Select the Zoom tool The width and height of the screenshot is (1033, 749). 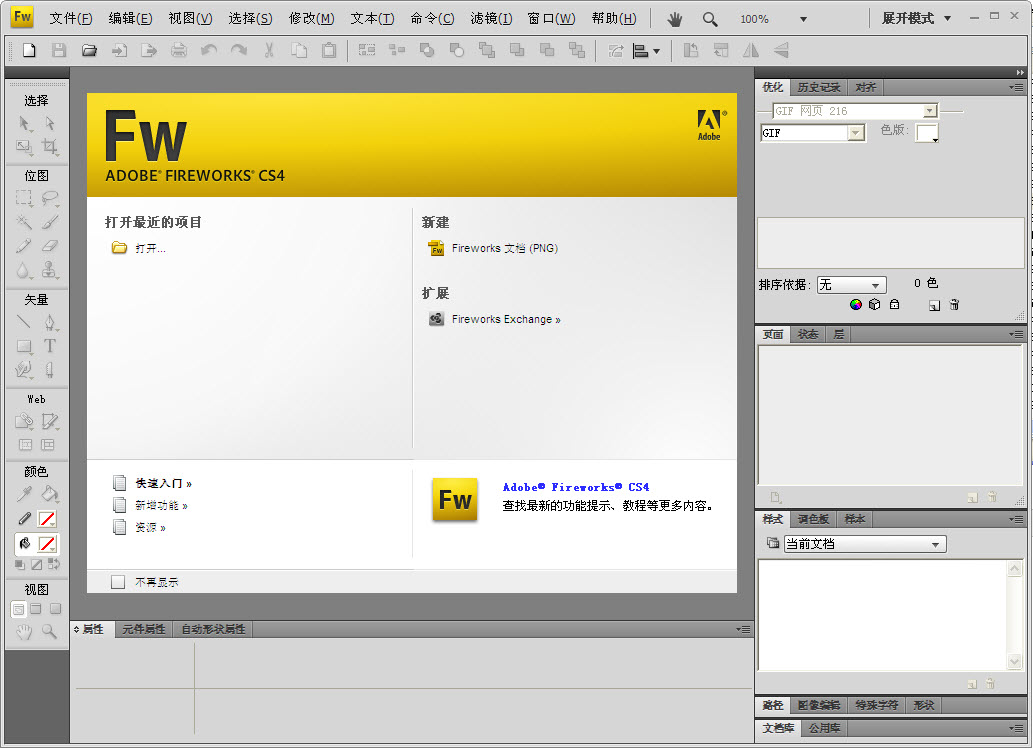pos(48,630)
